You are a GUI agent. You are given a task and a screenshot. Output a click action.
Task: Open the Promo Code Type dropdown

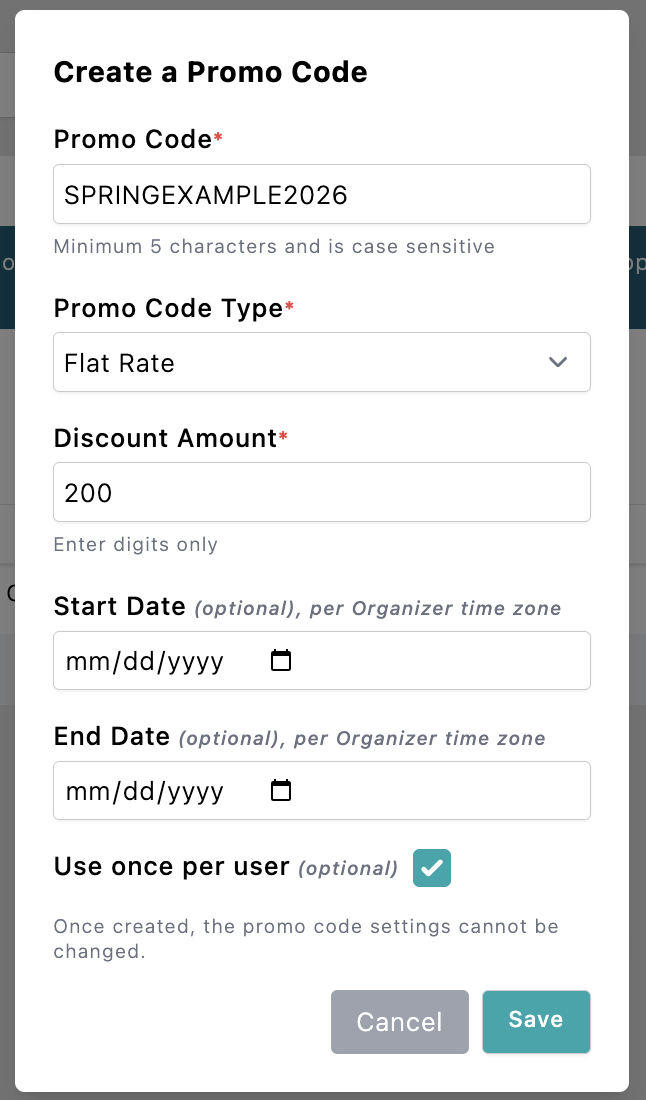click(x=321, y=362)
